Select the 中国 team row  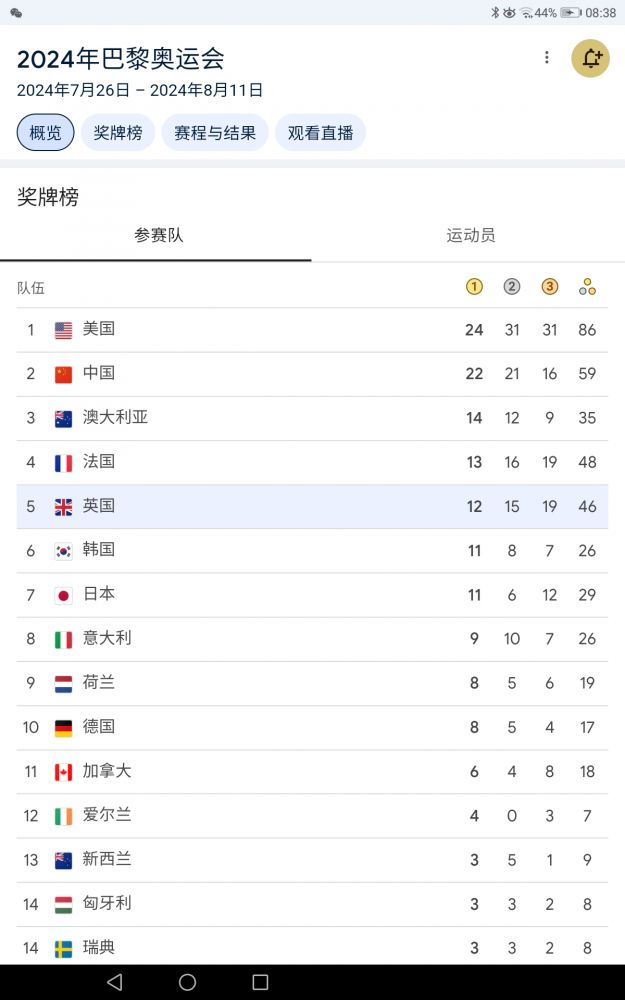tap(312, 374)
